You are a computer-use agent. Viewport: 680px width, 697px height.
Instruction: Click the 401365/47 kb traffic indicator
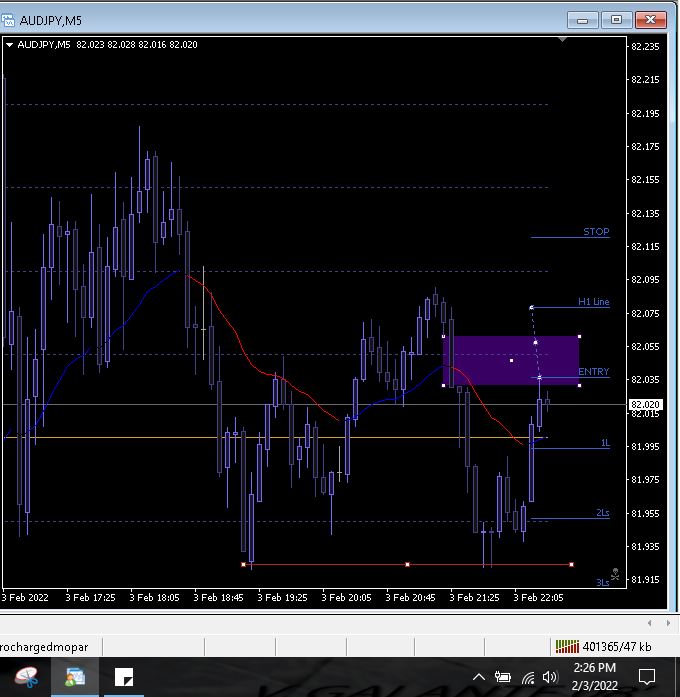pos(617,647)
